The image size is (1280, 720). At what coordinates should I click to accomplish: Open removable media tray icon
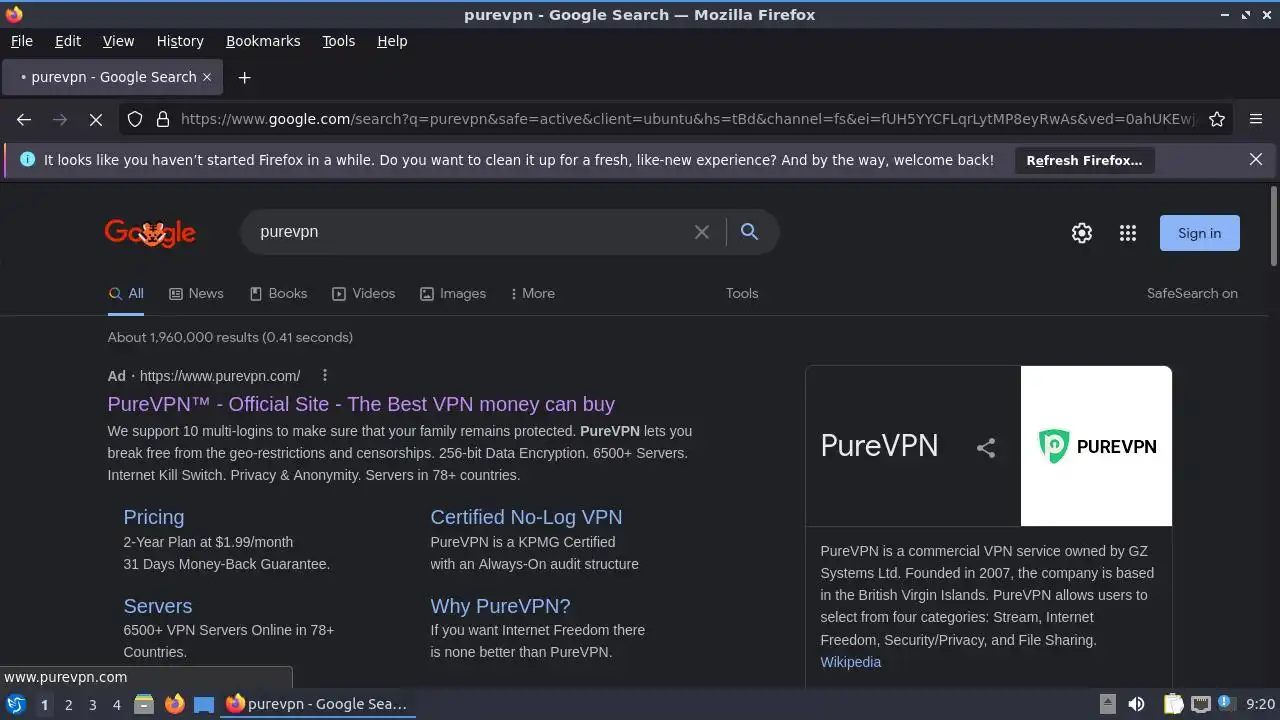click(1107, 704)
